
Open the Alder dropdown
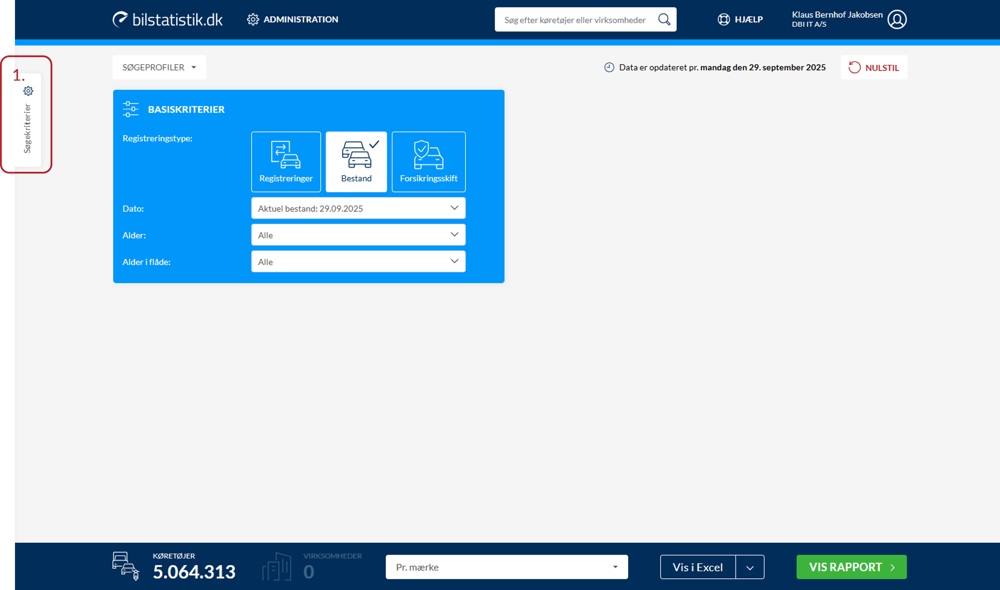point(358,235)
